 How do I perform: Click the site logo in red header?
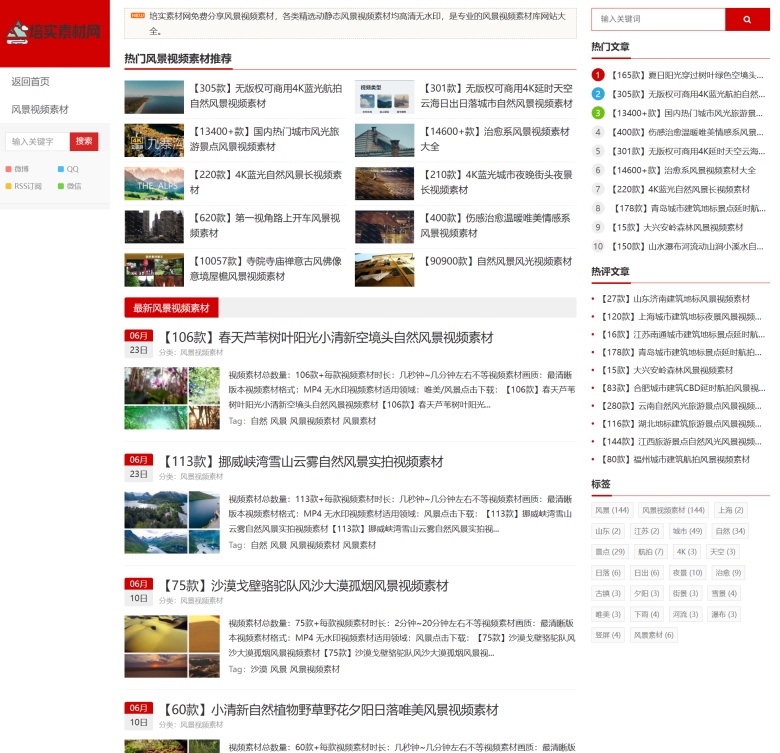coord(54,32)
